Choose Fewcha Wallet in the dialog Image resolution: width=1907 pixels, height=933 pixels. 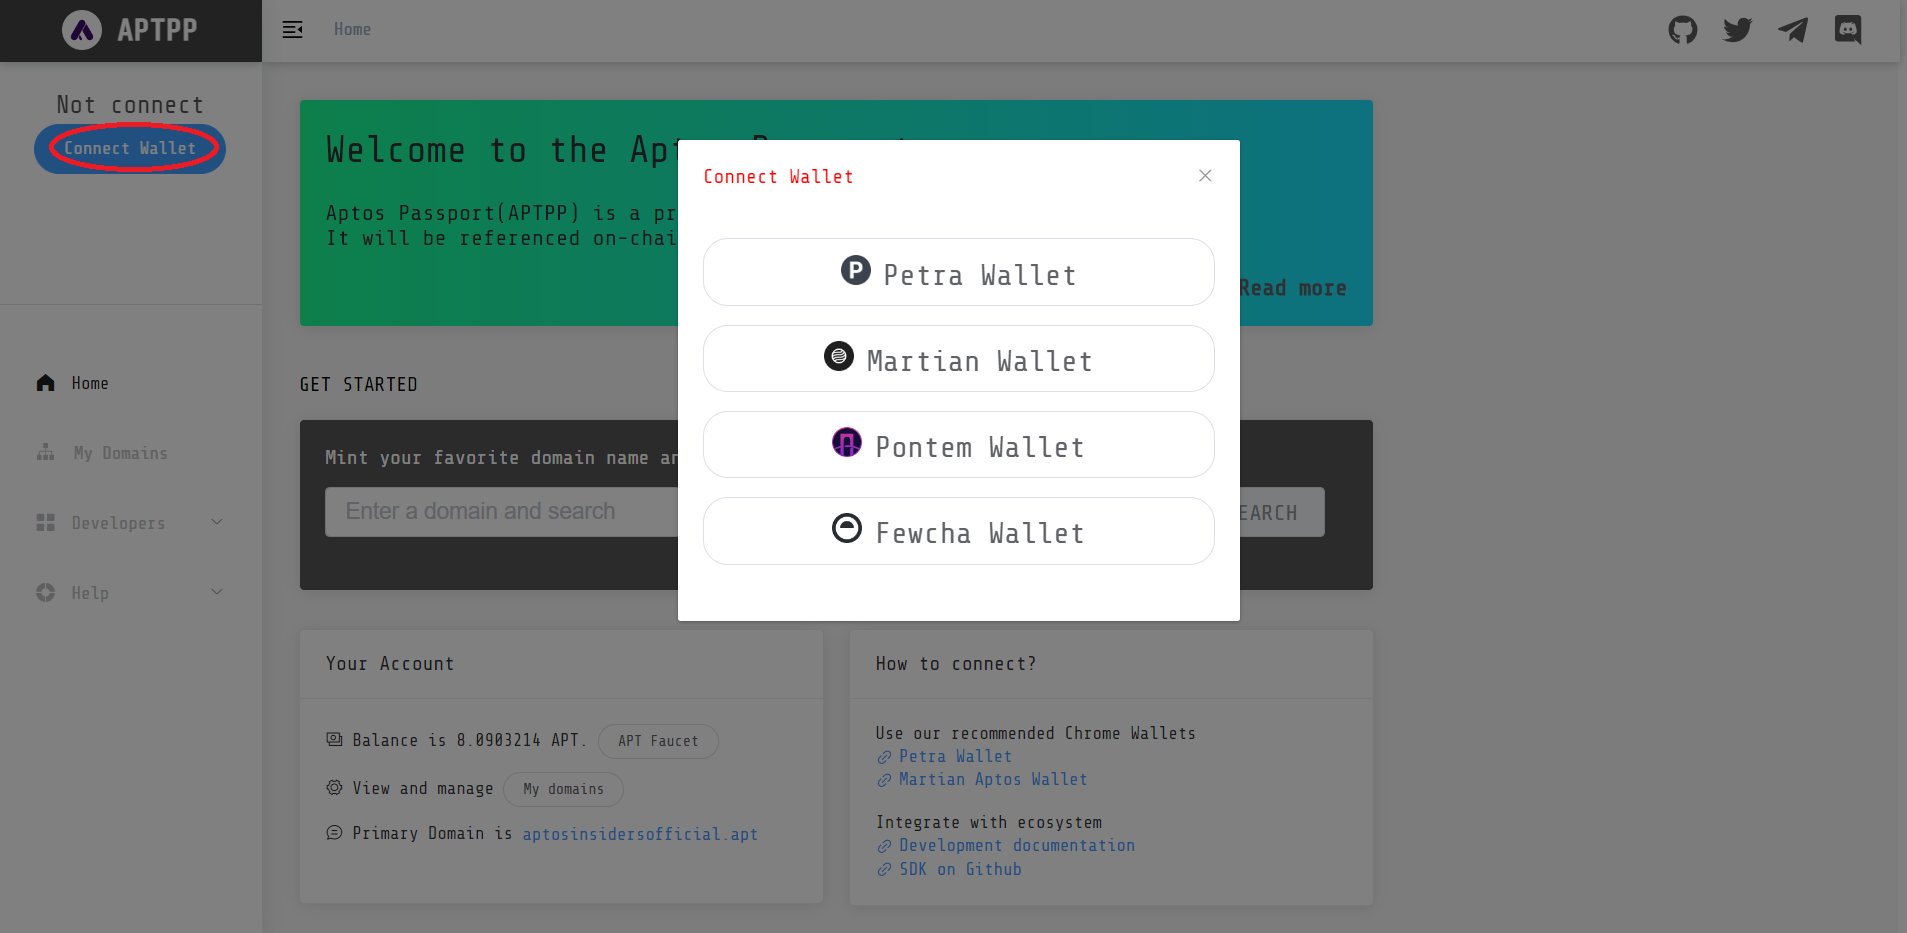(x=959, y=531)
